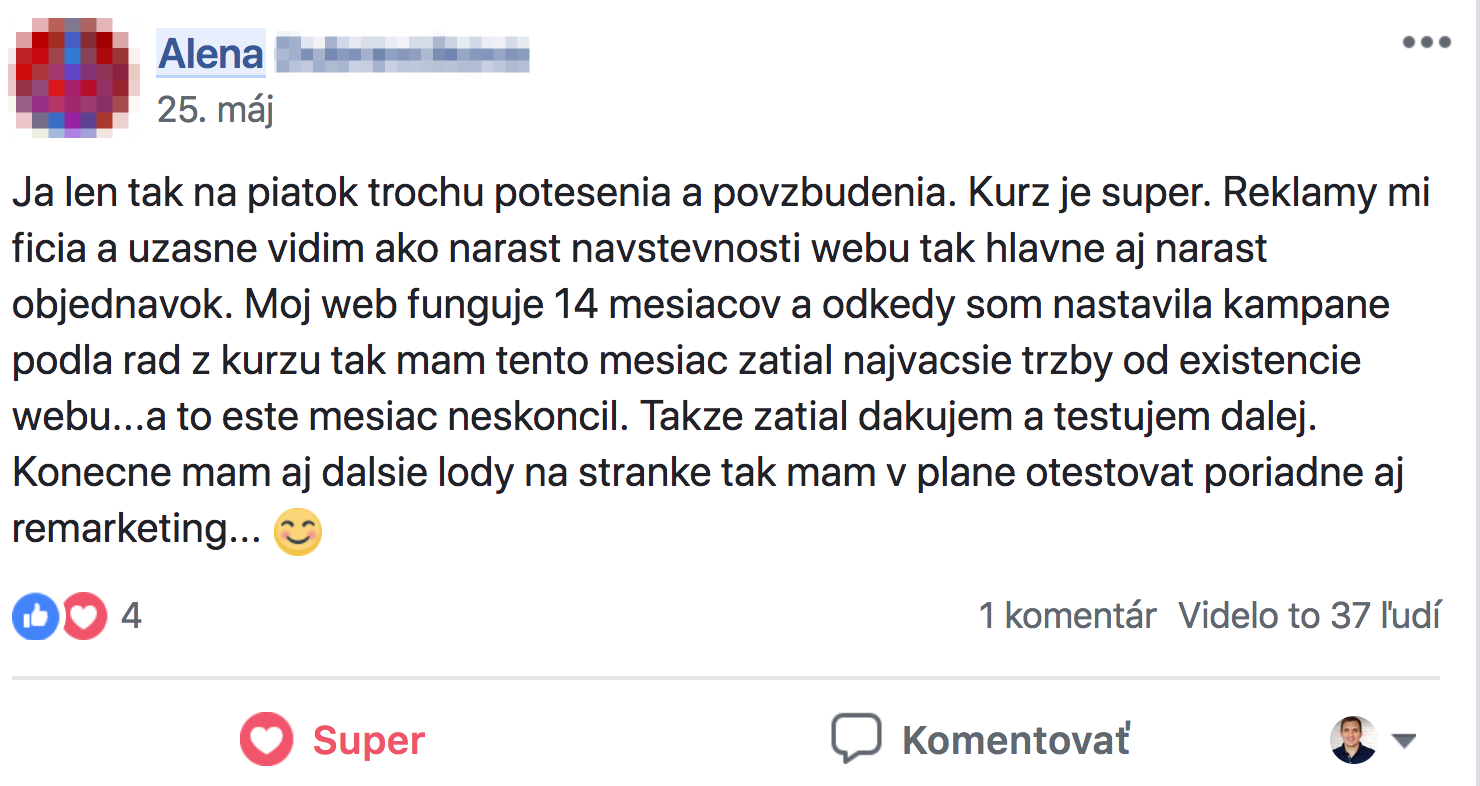Click the blue thumbs-up reaction icon
Screen dimensions: 1480x786
point(36,616)
